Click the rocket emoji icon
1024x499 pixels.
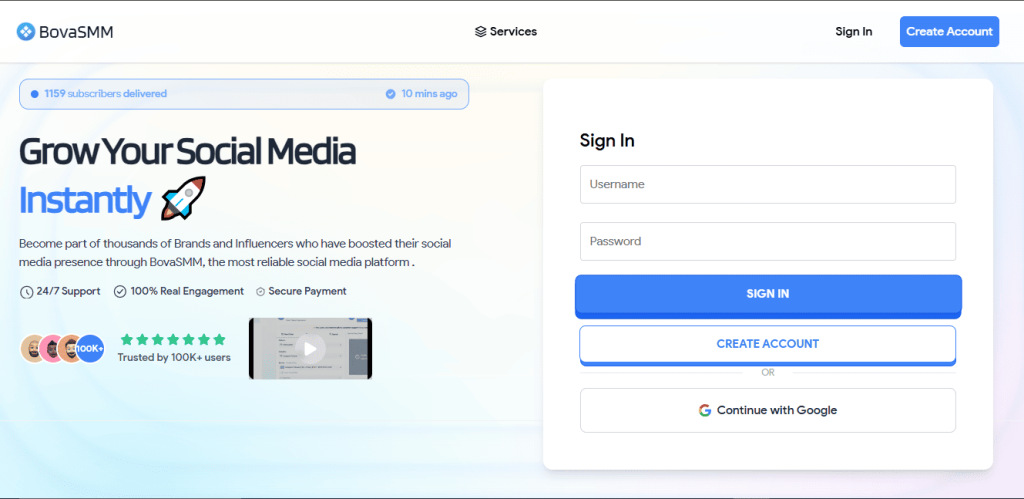(x=183, y=198)
